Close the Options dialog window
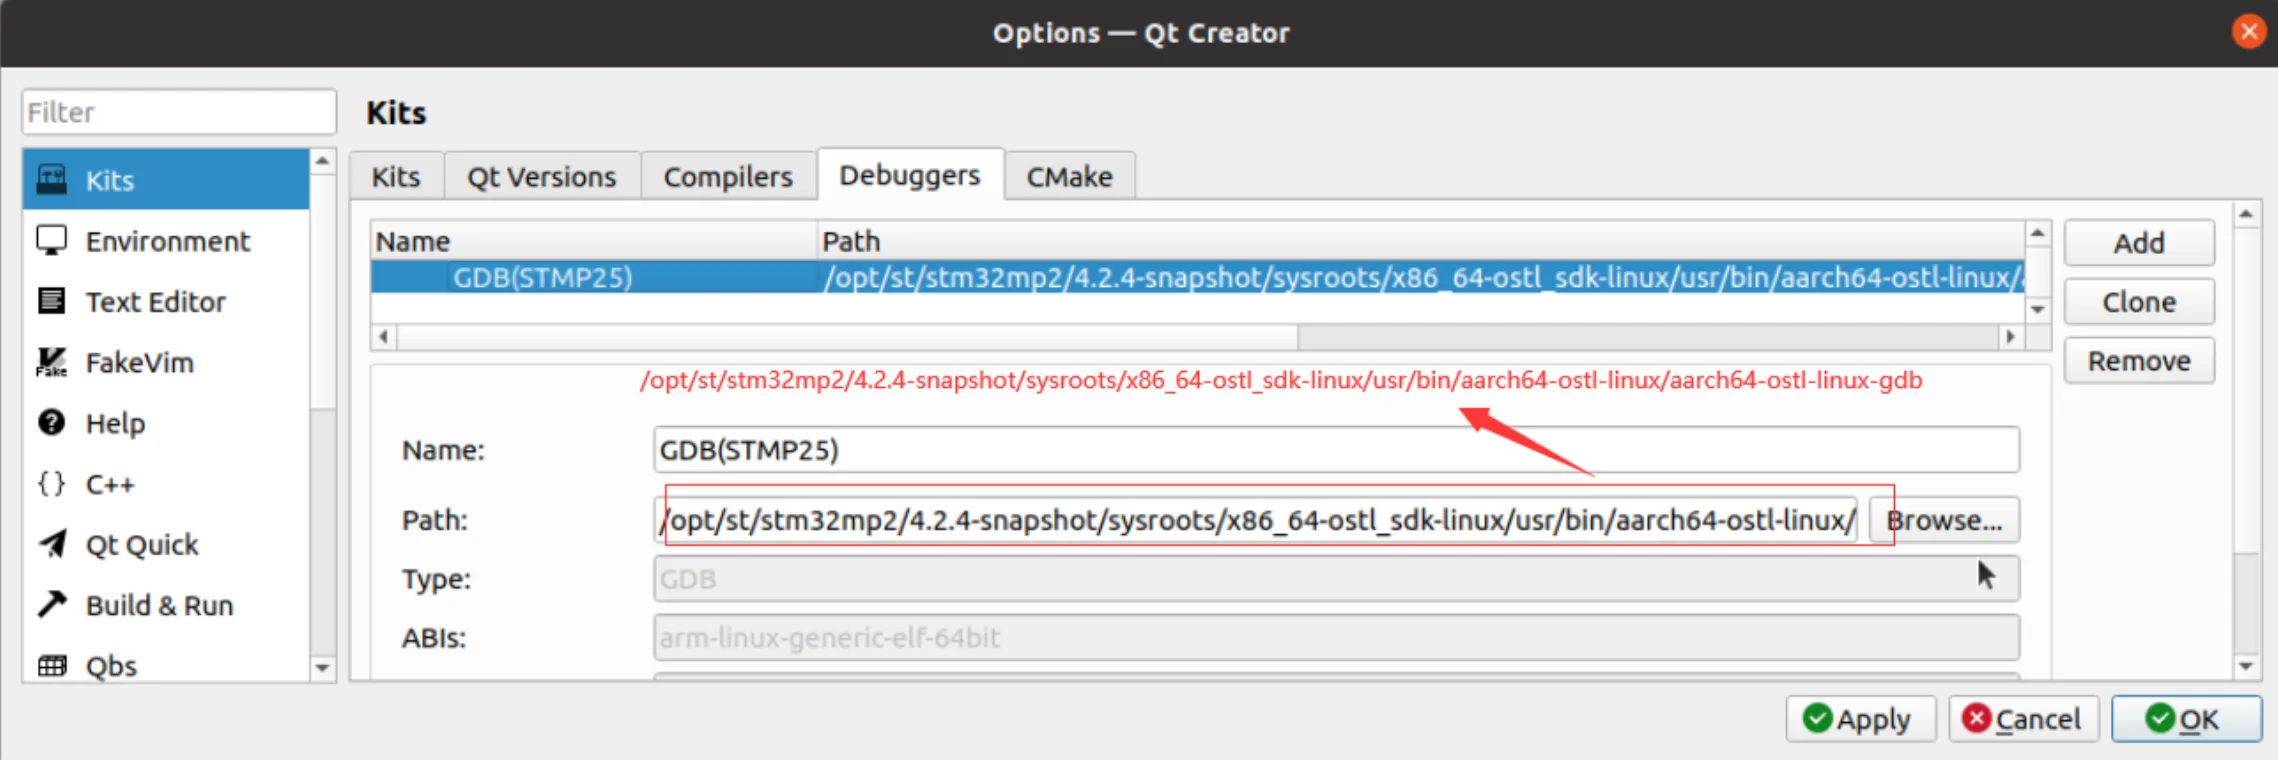This screenshot has height=760, width=2278. [2249, 32]
